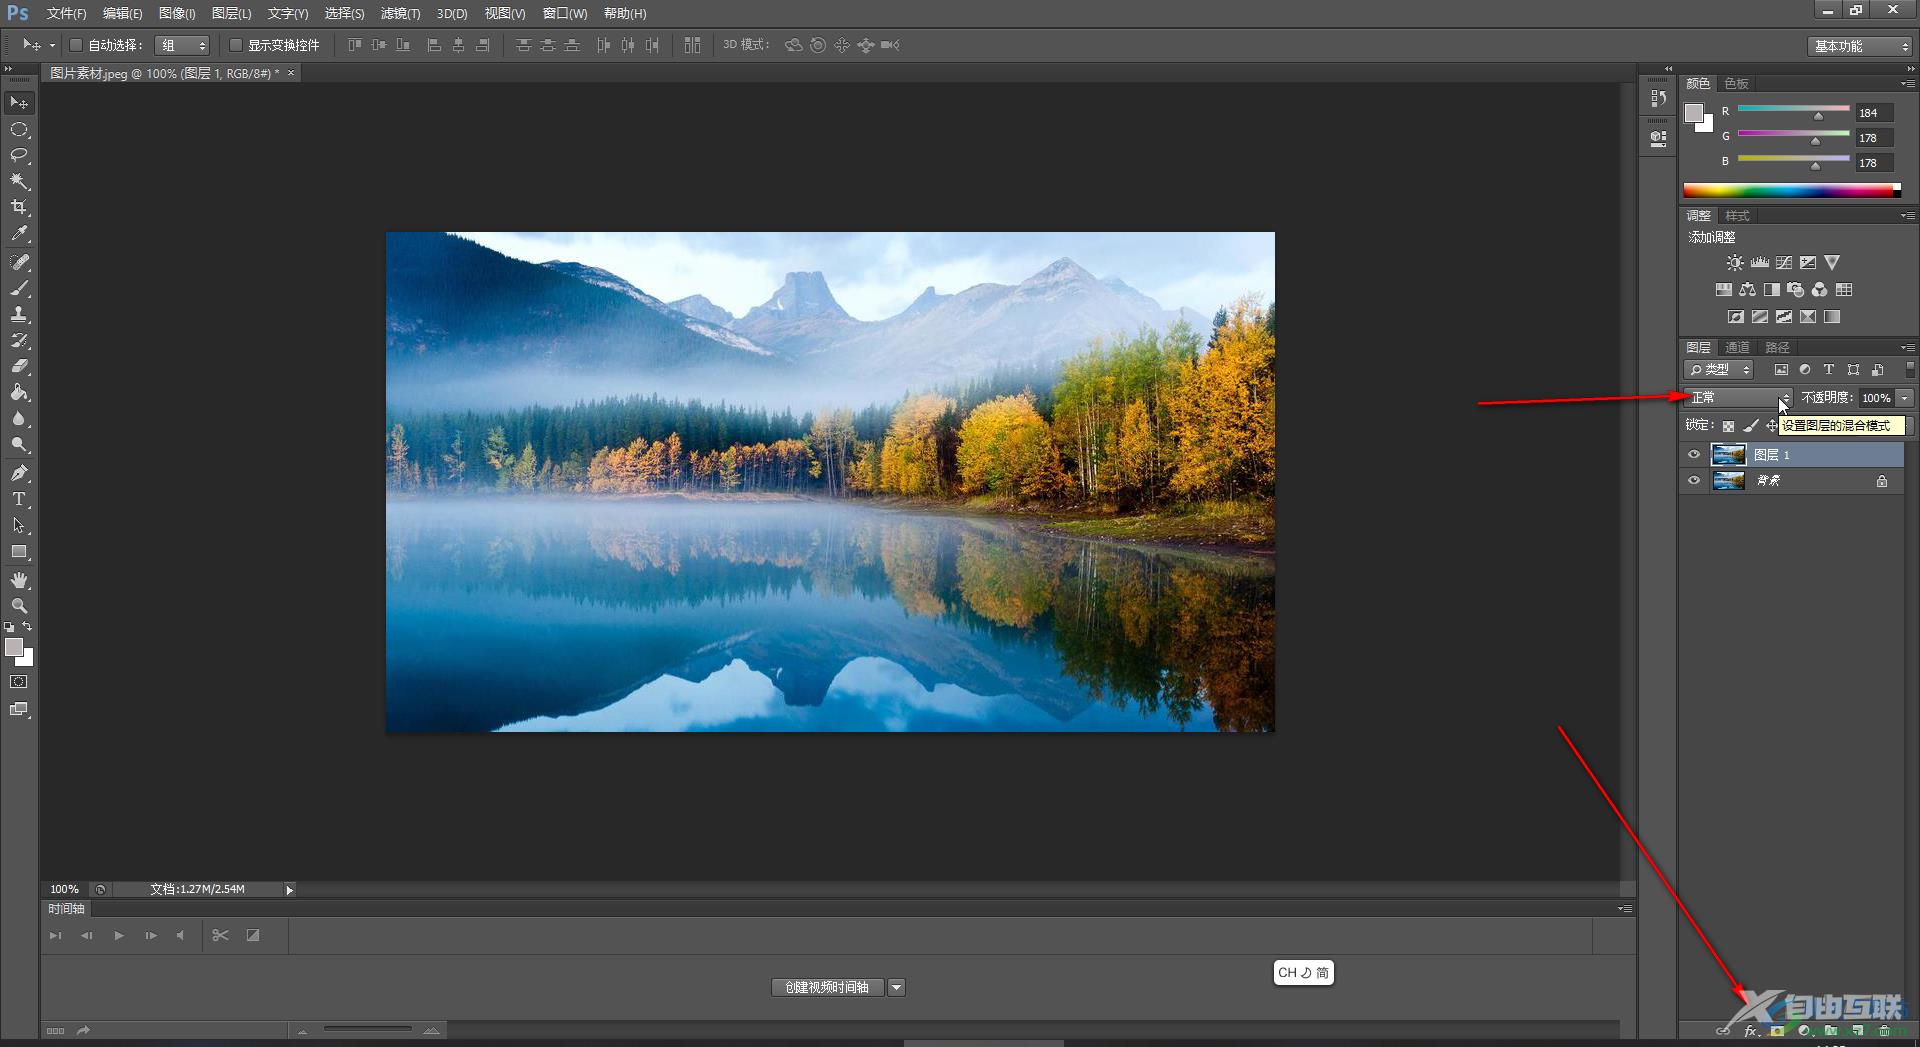1920x1047 pixels.
Task: Open the 组 auto-select dropdown
Action: [x=182, y=45]
